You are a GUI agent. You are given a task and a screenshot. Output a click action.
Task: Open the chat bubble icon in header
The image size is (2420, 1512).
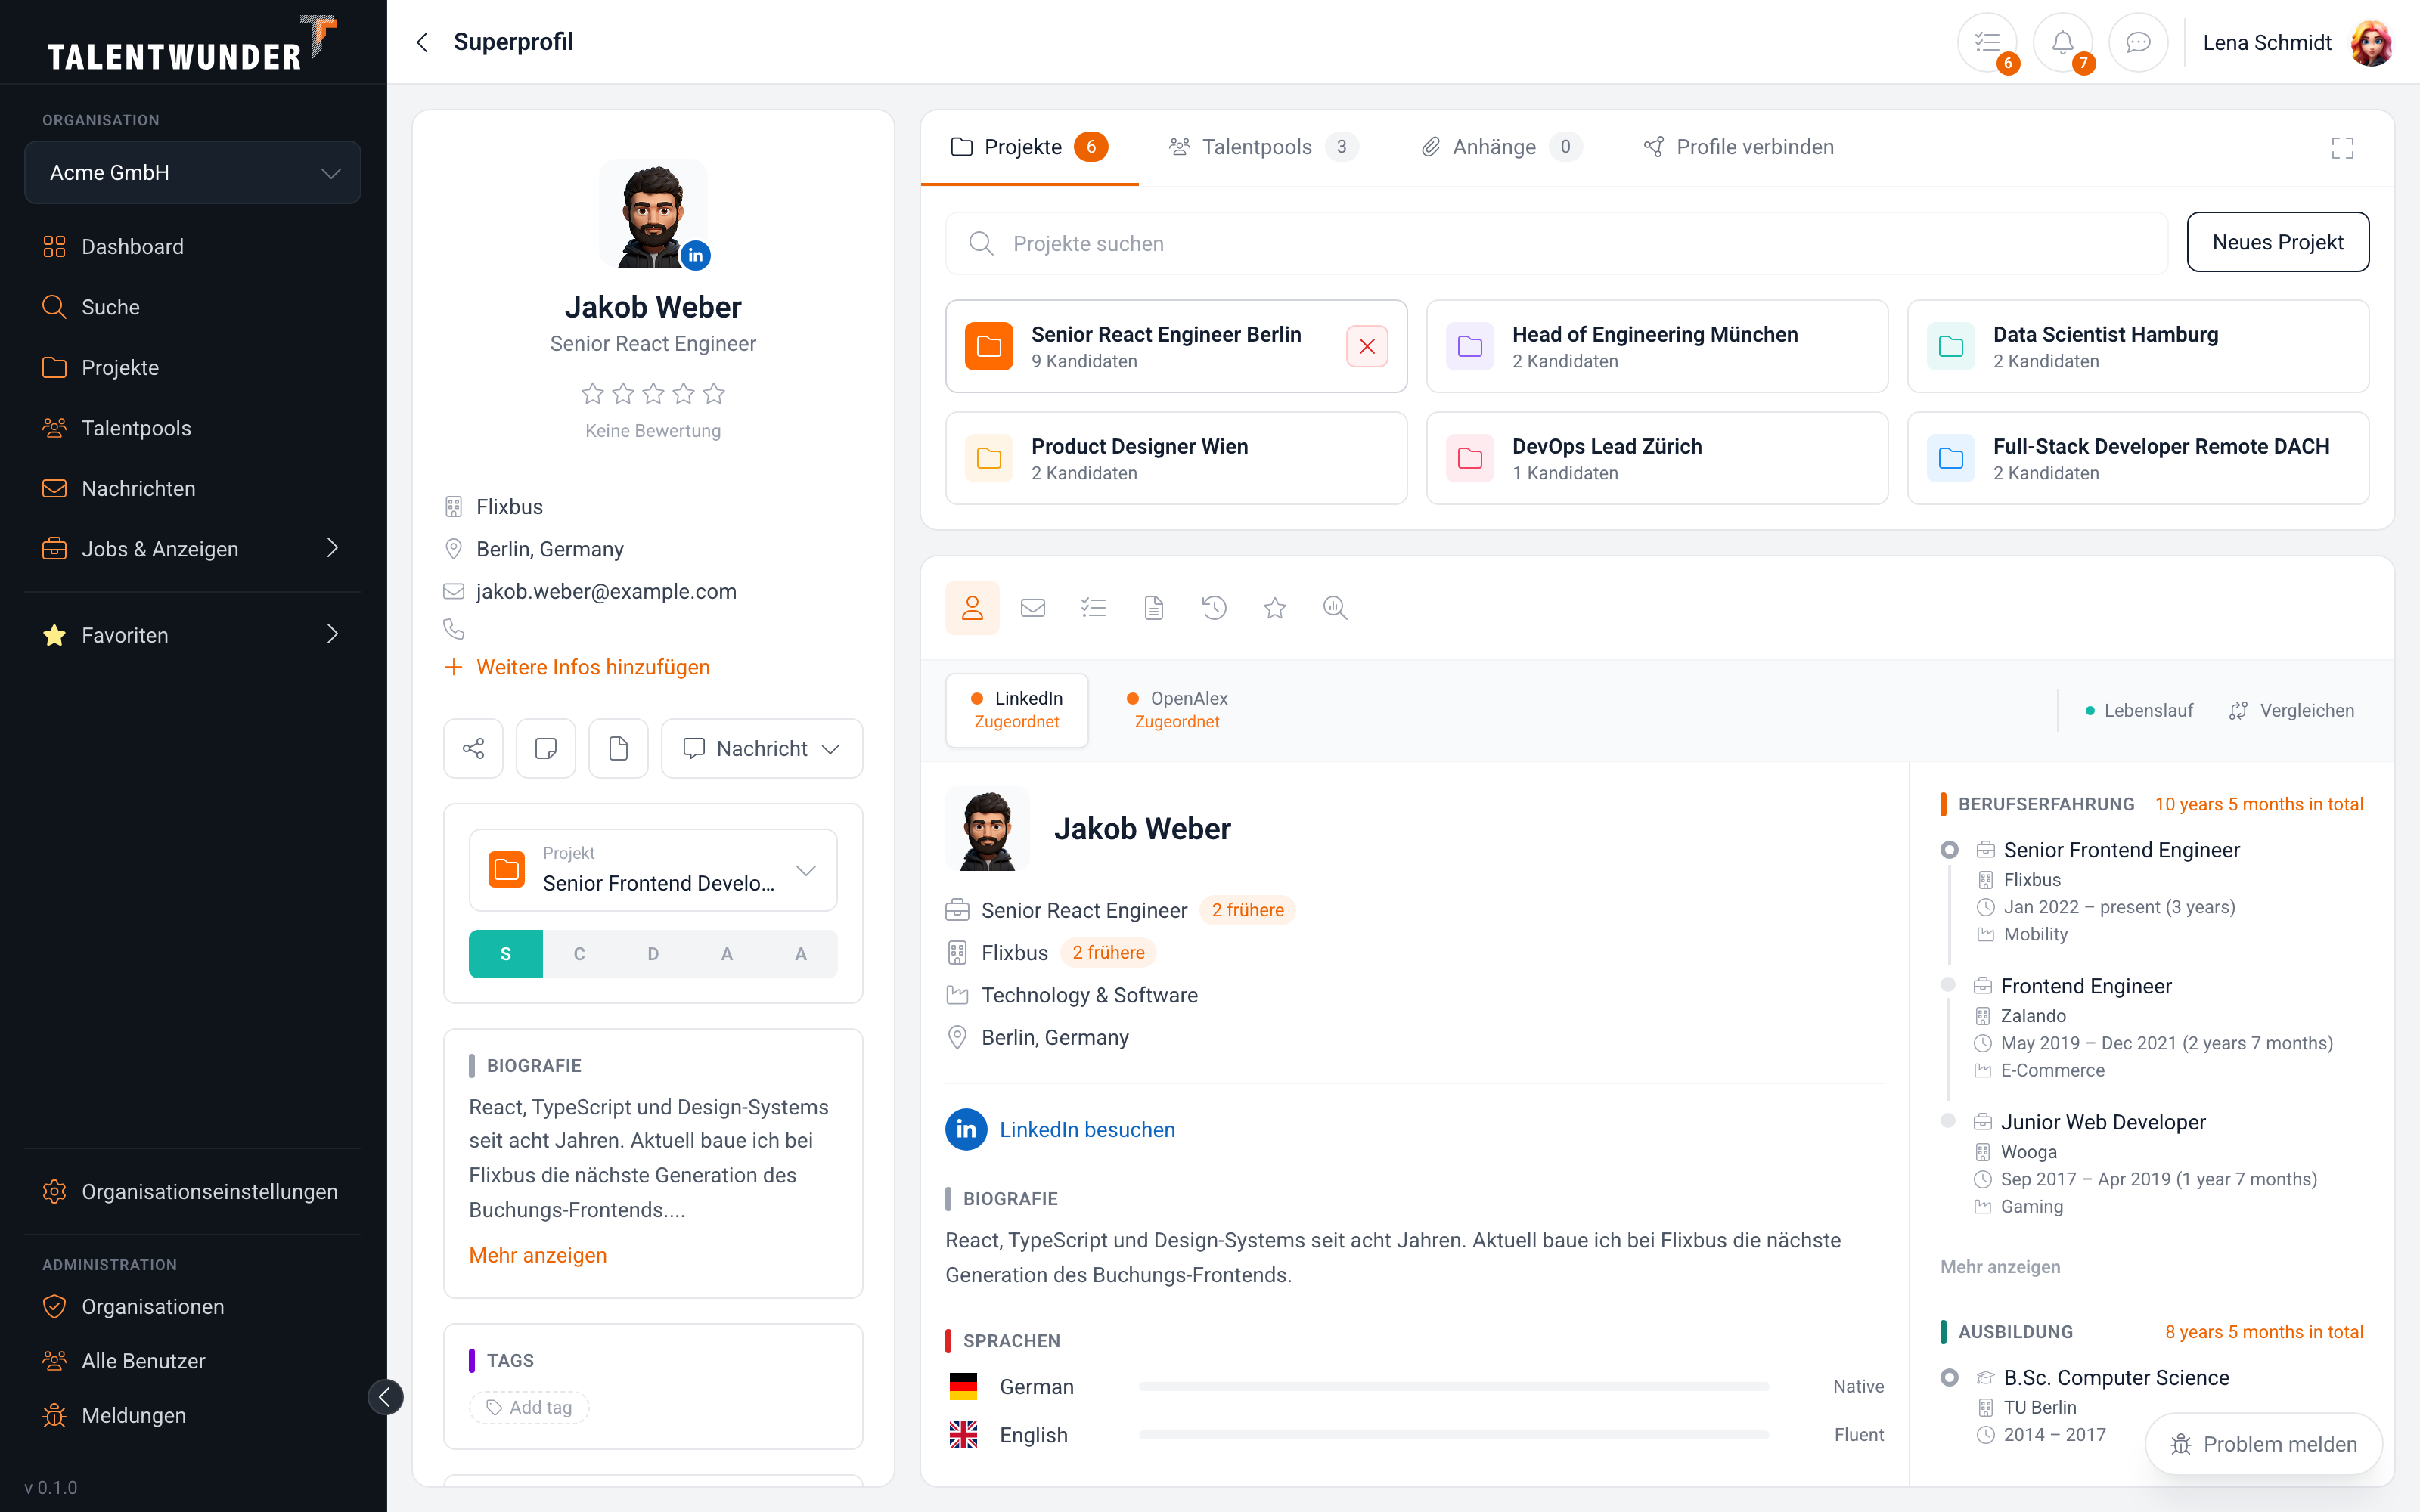click(x=2138, y=42)
